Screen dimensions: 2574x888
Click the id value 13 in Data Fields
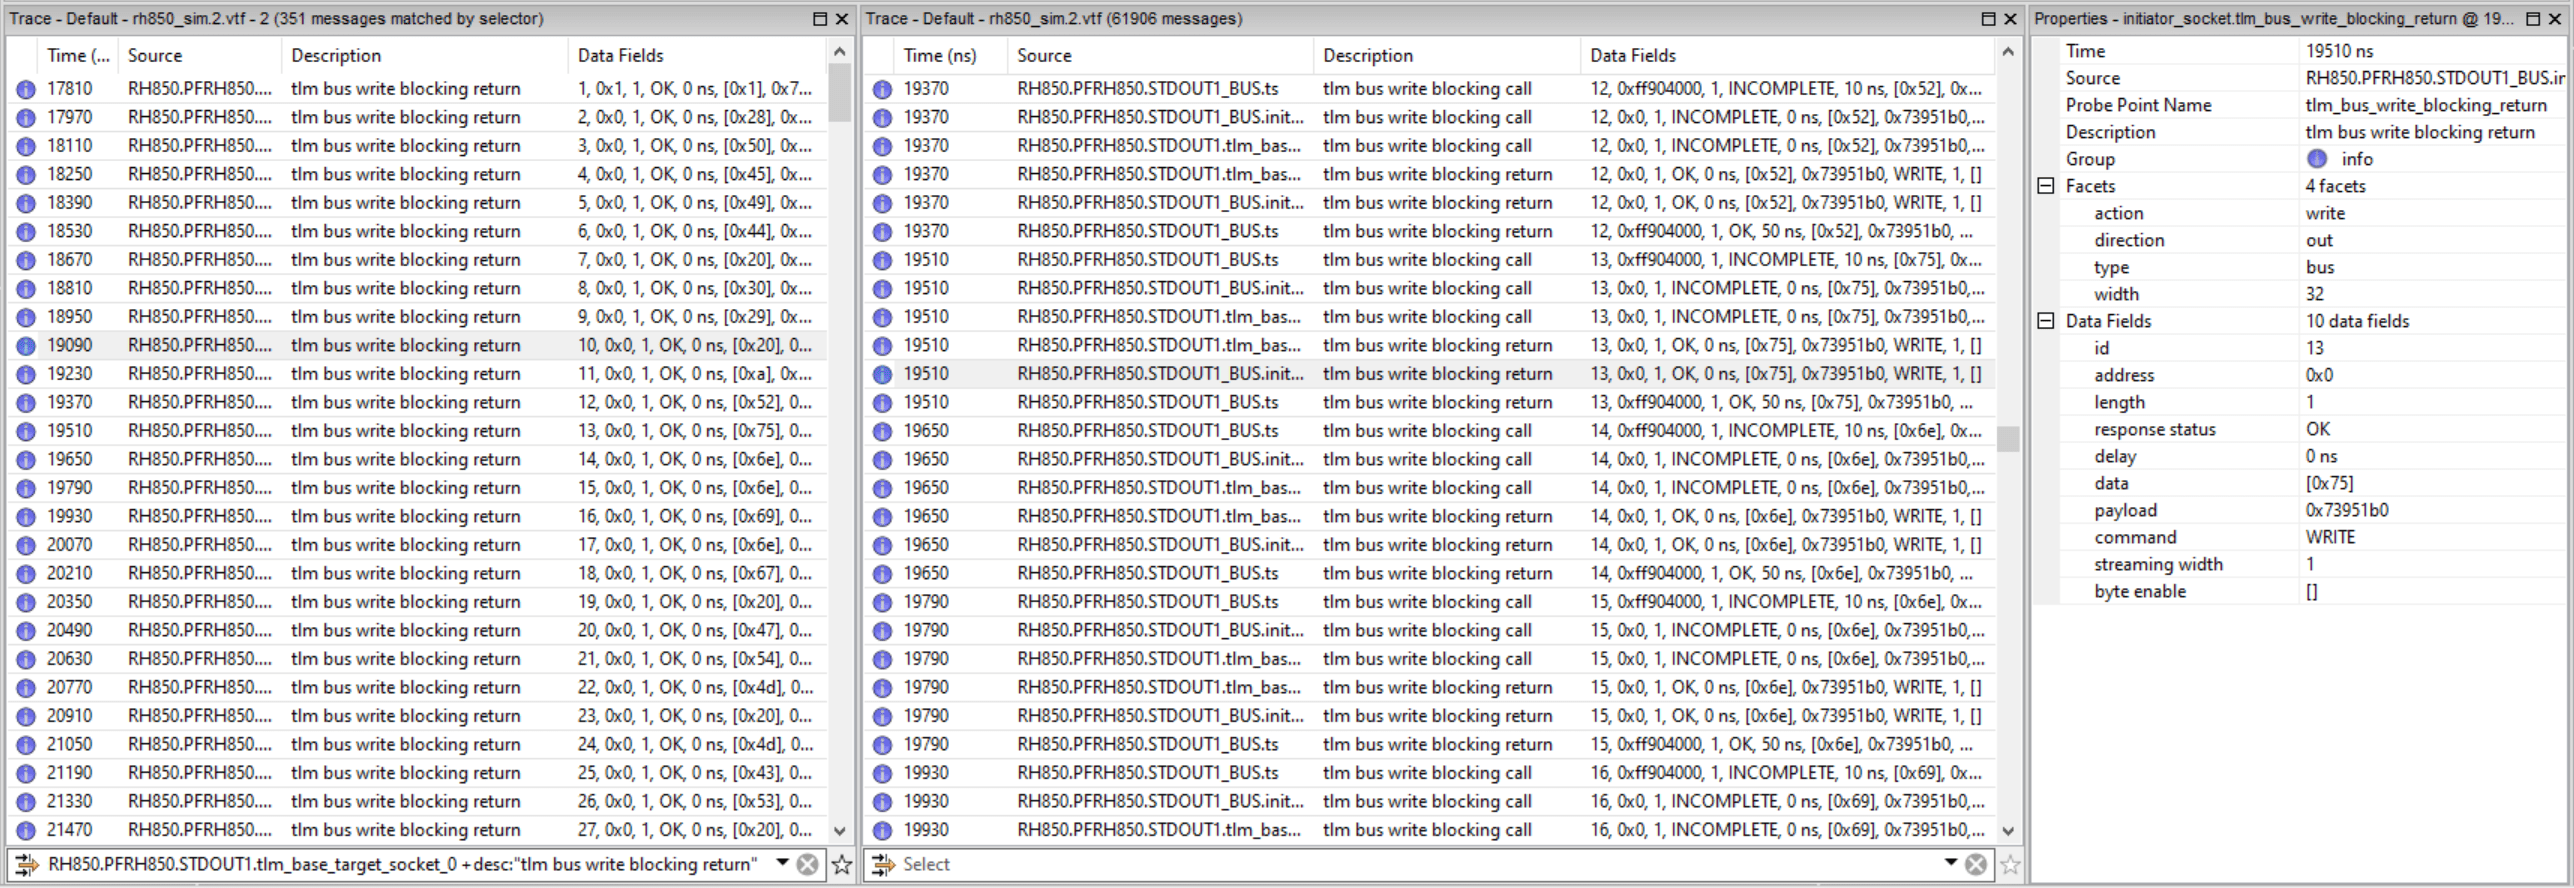point(2315,348)
